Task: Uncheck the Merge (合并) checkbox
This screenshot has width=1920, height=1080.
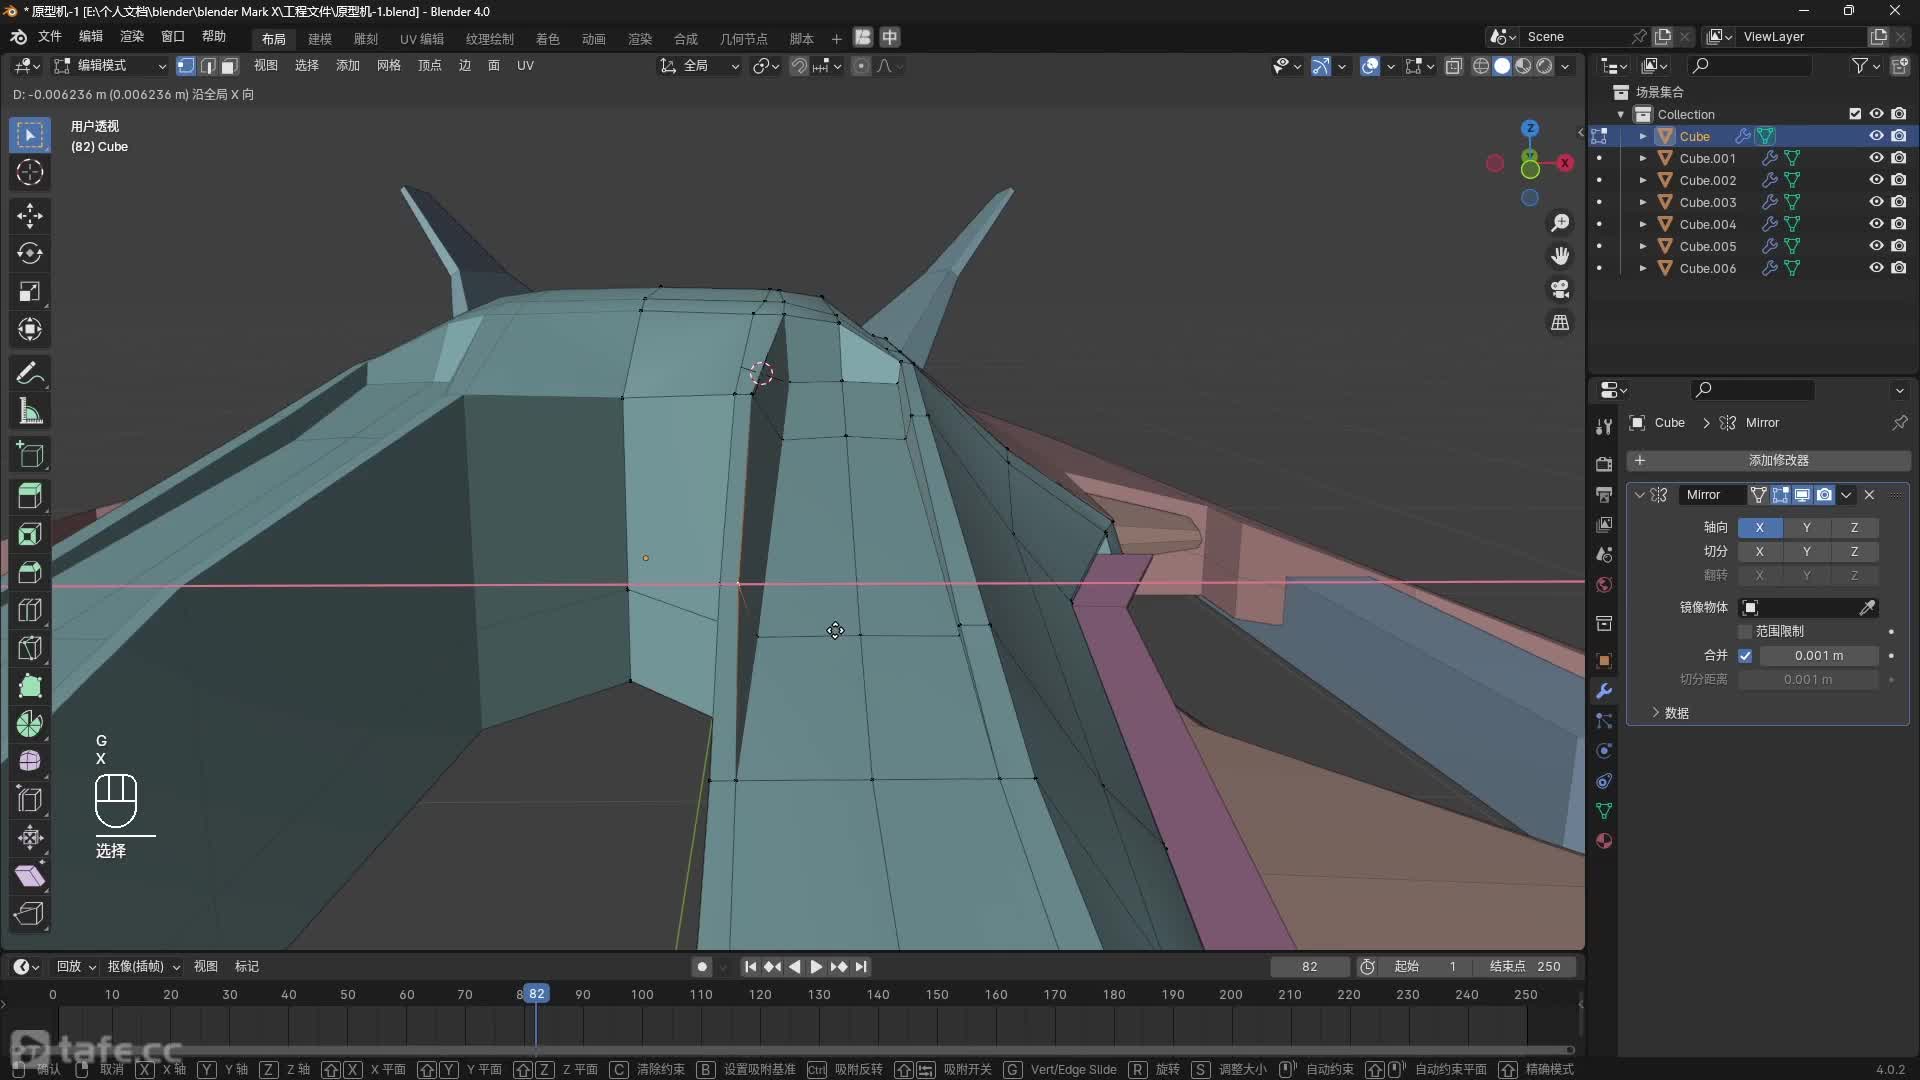Action: [1745, 656]
